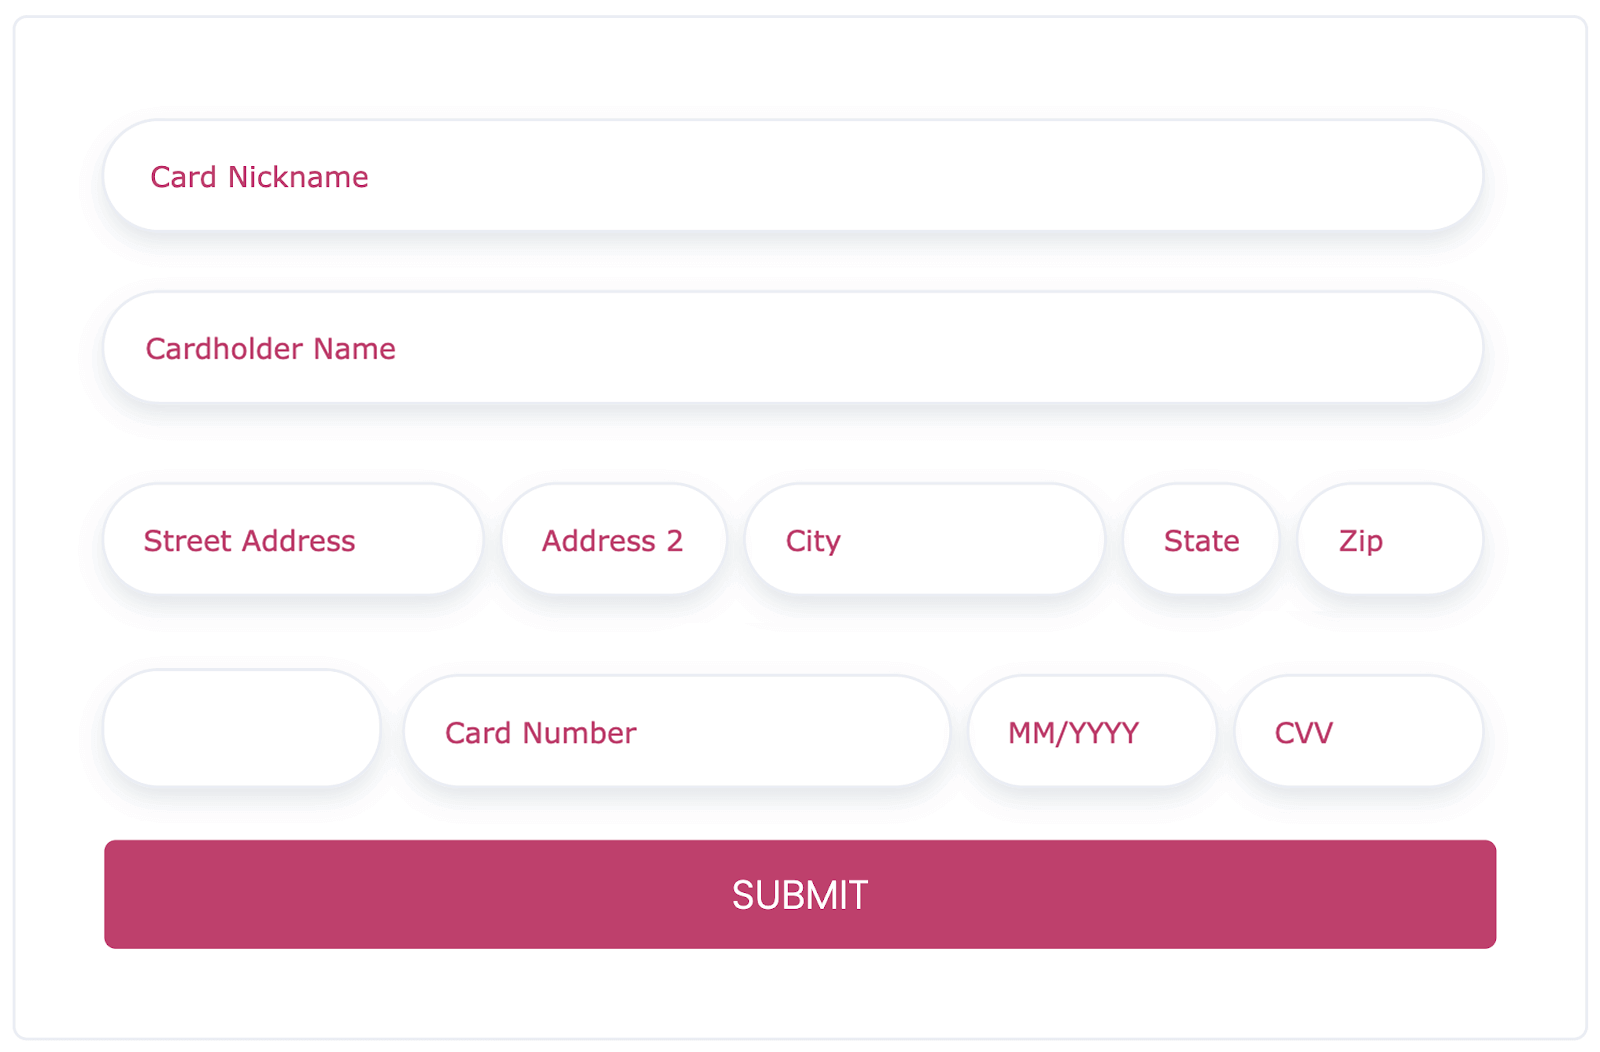Place cursor in nickname box at top
Viewport: 1600px width, 1052px height.
[793, 176]
